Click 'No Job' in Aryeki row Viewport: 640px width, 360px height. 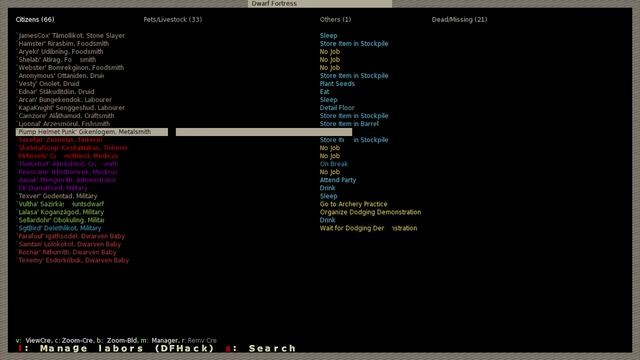[330, 52]
